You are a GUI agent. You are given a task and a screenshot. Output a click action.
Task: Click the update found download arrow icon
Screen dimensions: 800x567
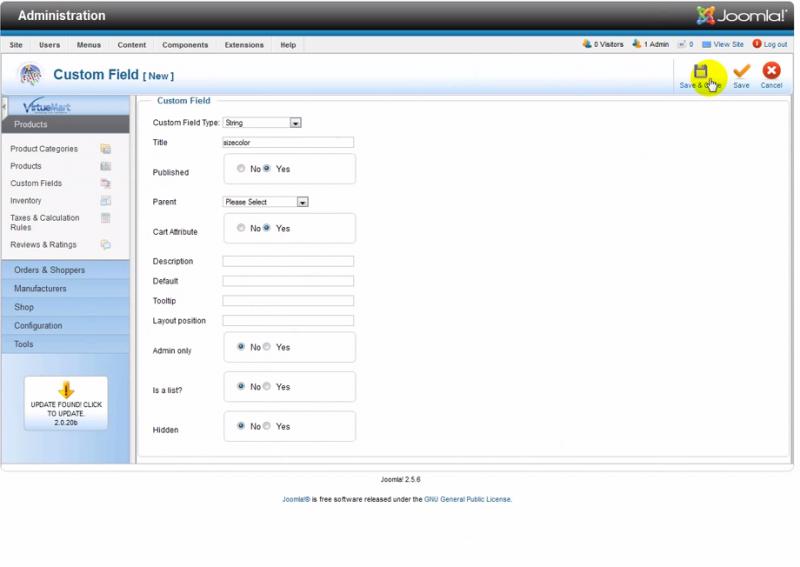66,390
